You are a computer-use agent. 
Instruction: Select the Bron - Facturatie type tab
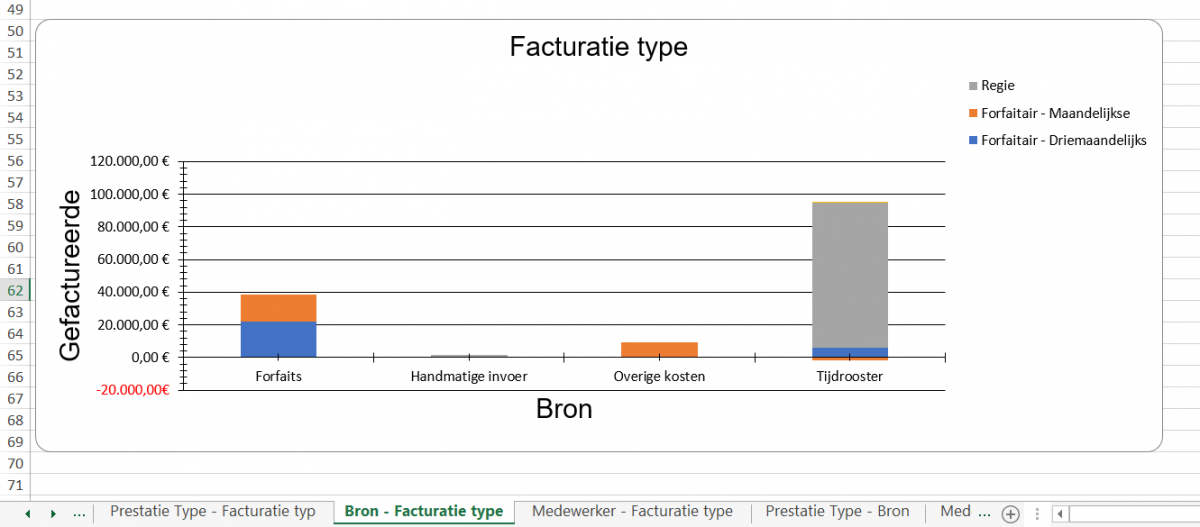pos(423,511)
